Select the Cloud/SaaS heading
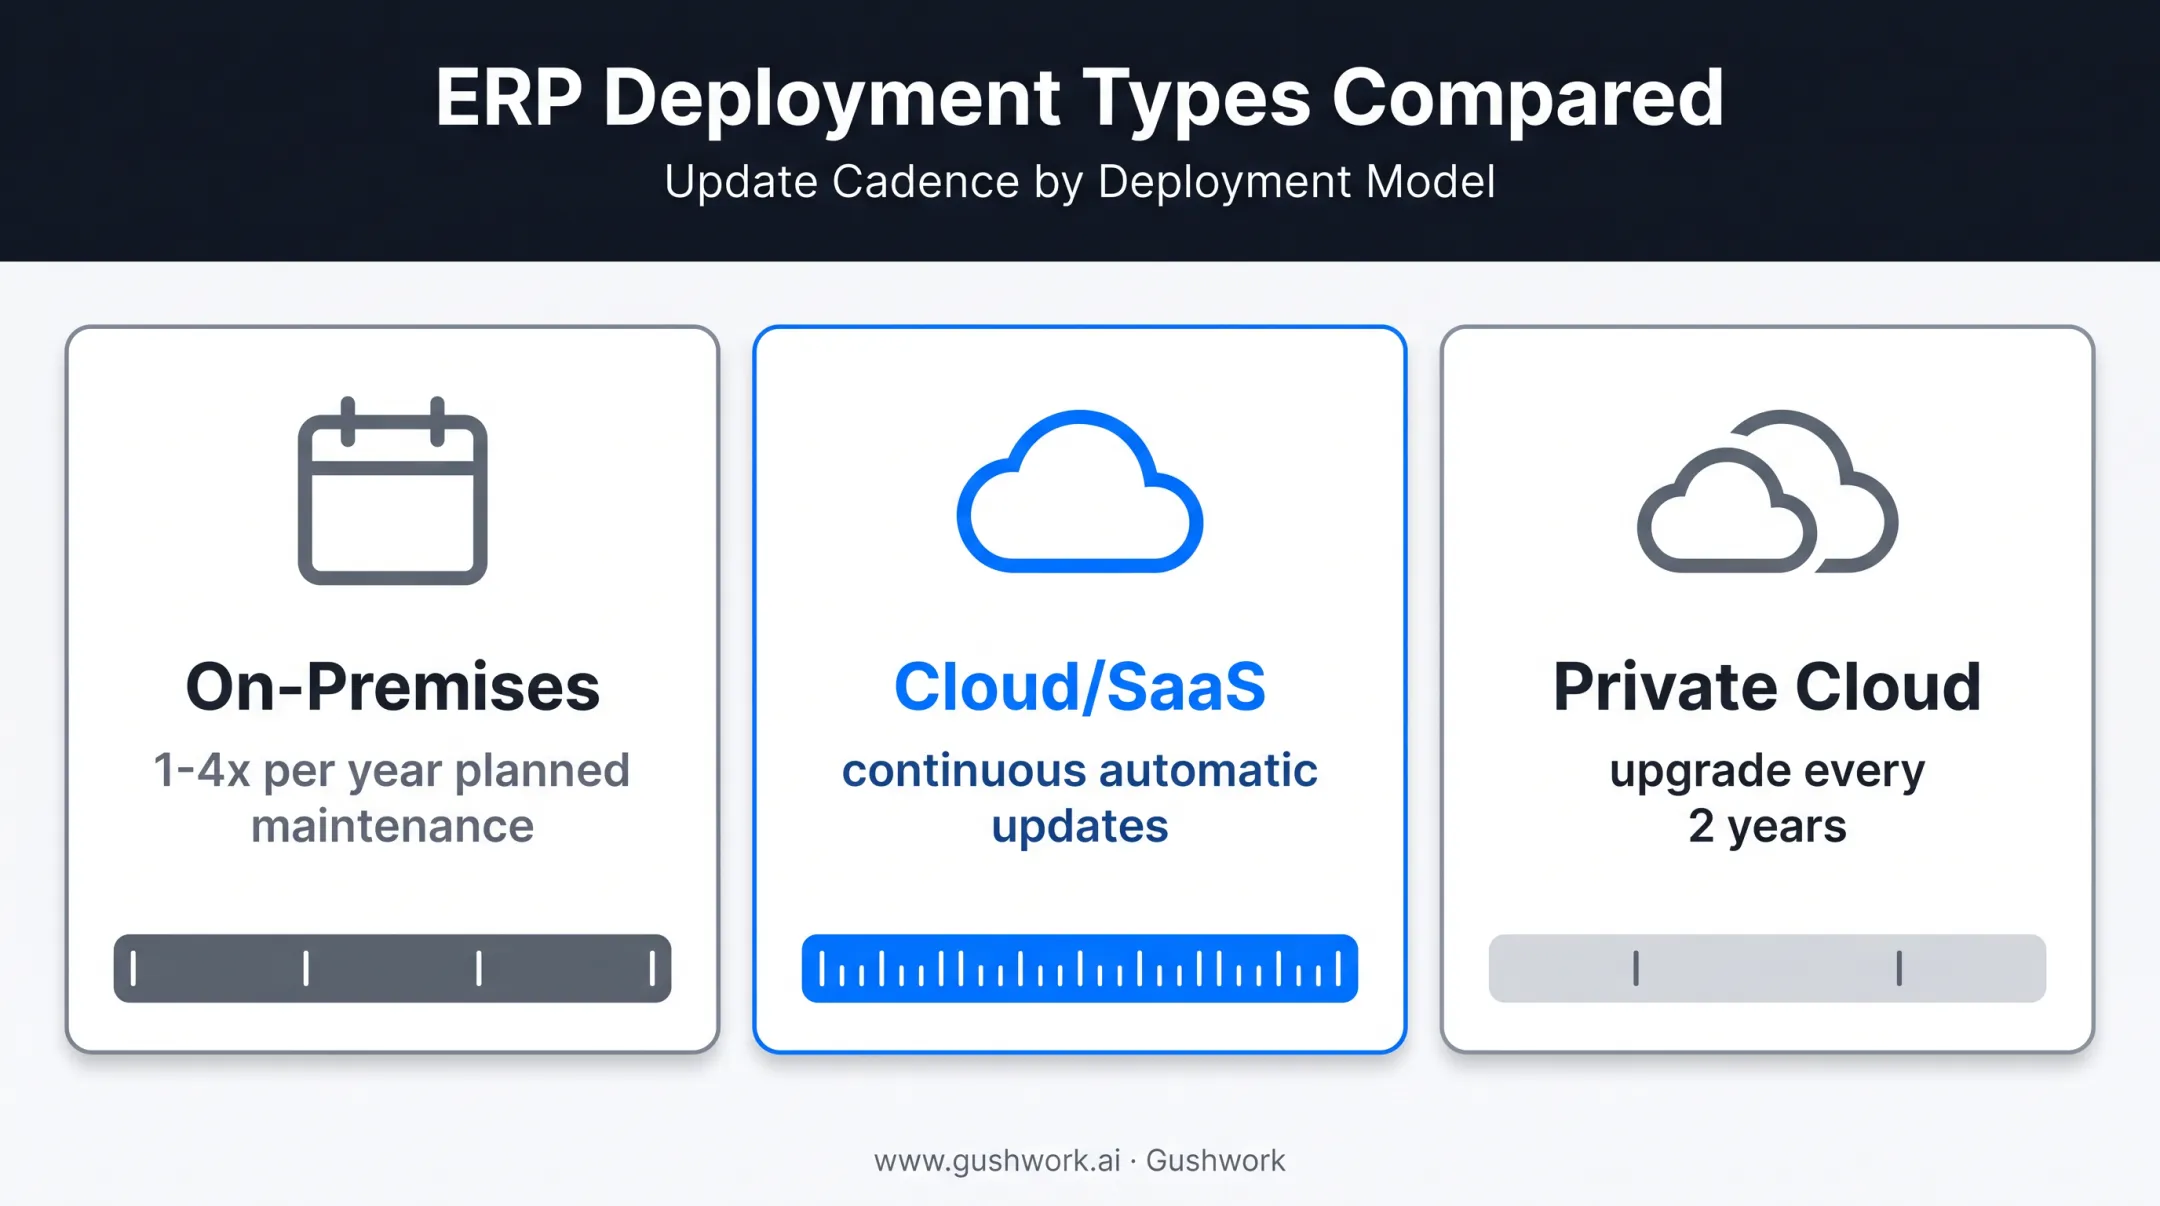This screenshot has height=1206, width=2160. [1080, 687]
